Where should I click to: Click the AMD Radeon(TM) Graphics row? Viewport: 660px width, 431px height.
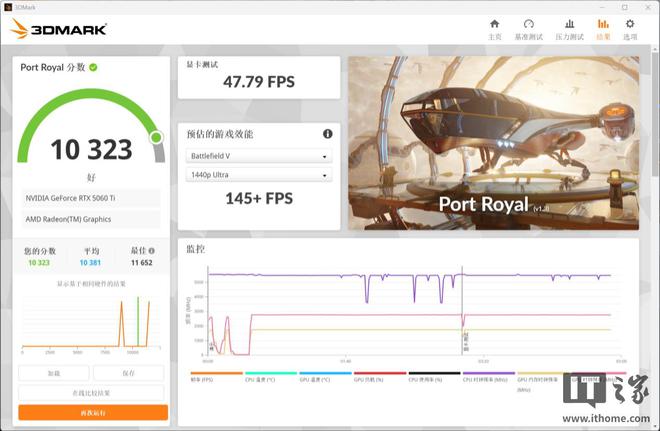coord(91,219)
